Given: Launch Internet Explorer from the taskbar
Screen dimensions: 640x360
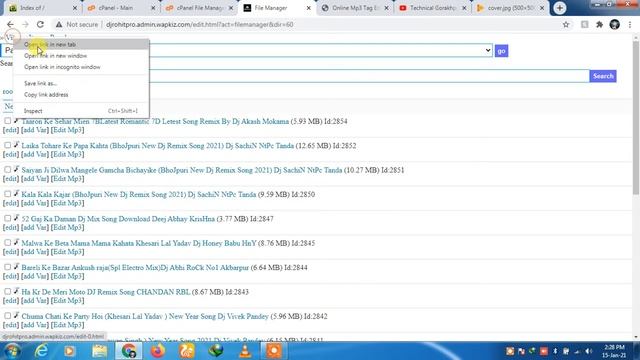Looking at the screenshot, I should click(x=41, y=351).
